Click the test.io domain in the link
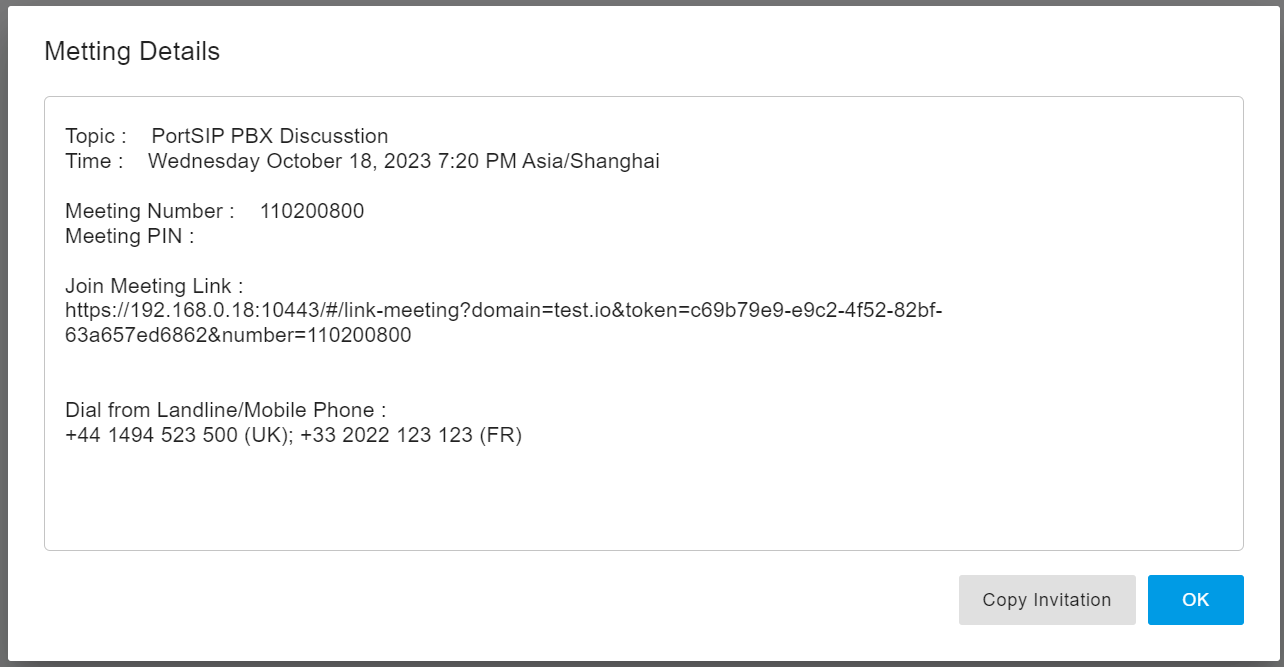Screen dimensions: 1284x667 [x=583, y=311]
